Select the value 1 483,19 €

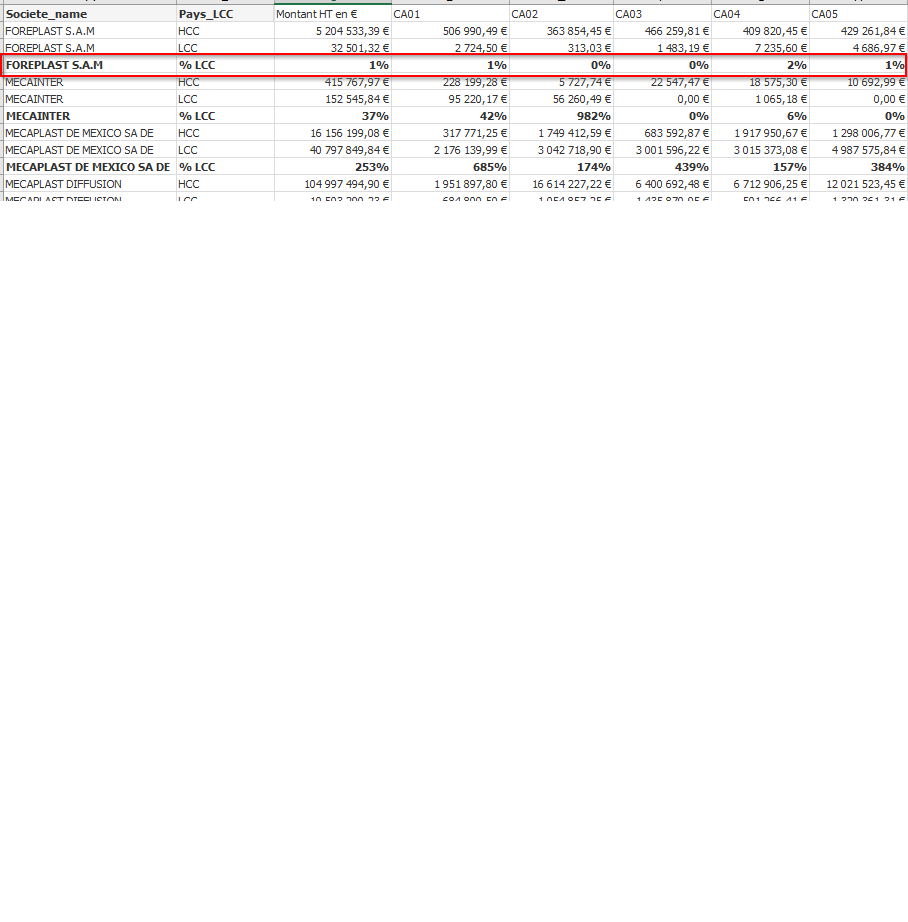click(663, 48)
